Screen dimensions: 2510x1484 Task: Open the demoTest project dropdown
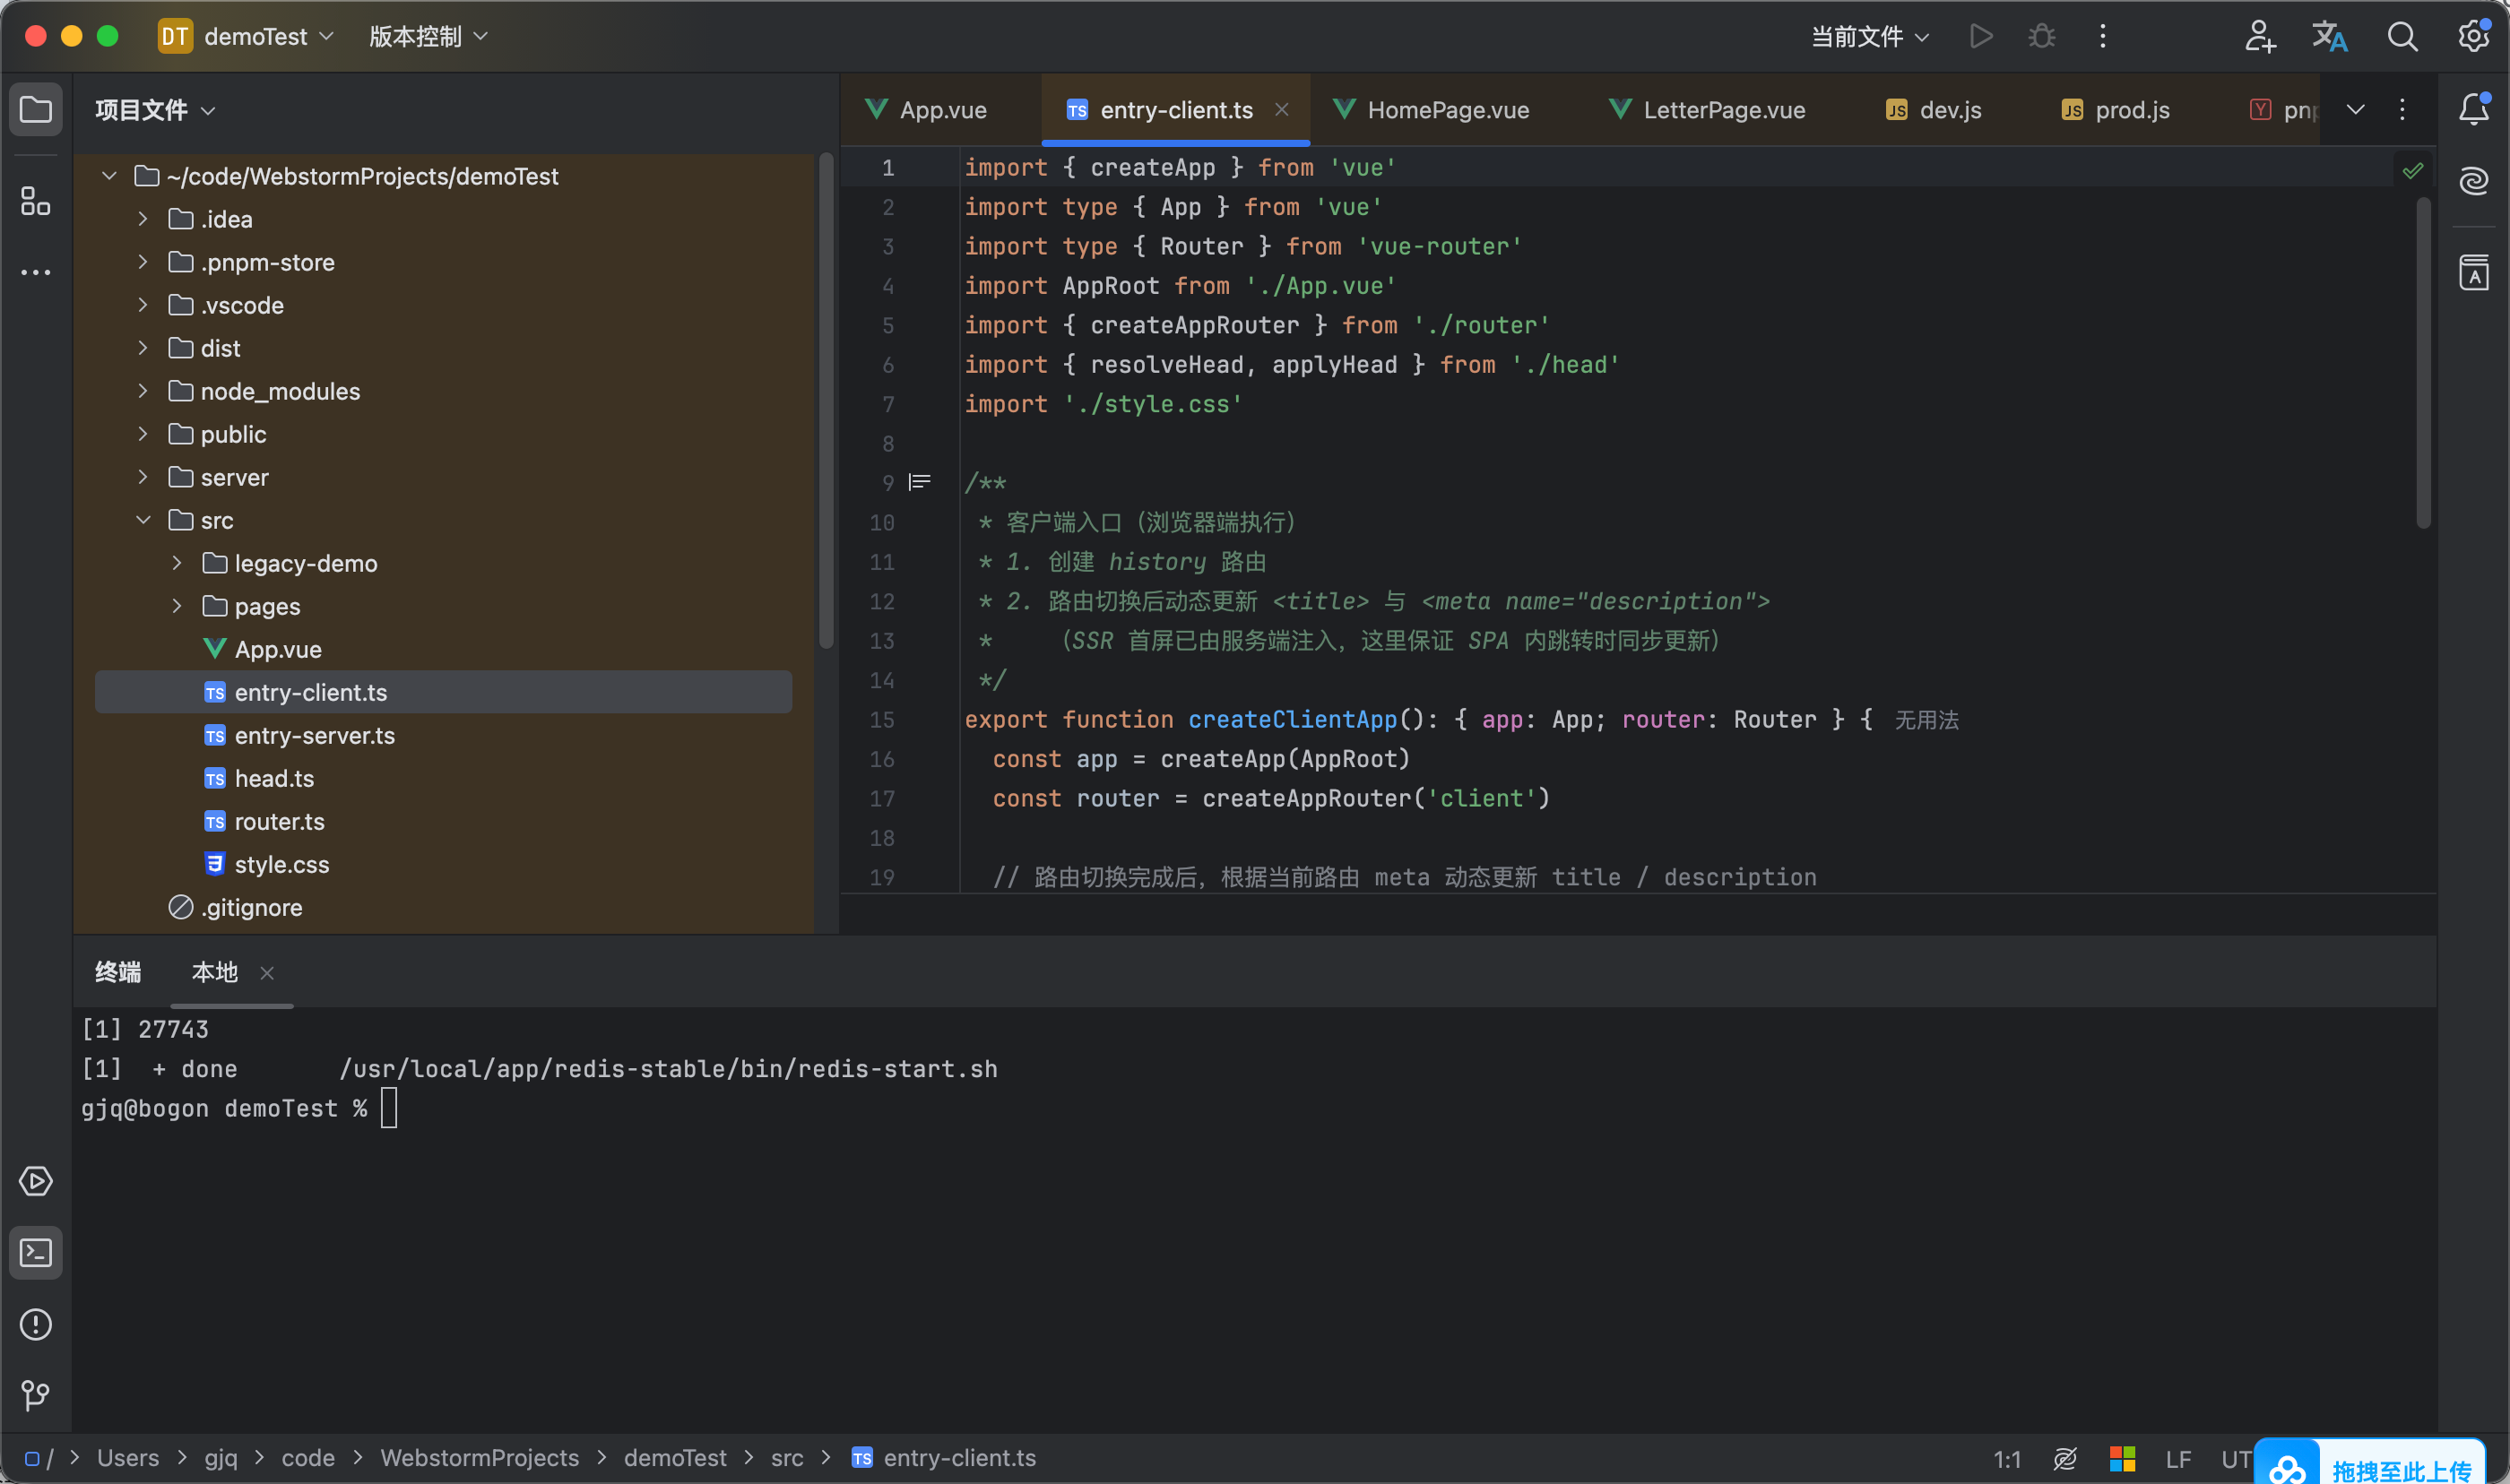[x=246, y=36]
